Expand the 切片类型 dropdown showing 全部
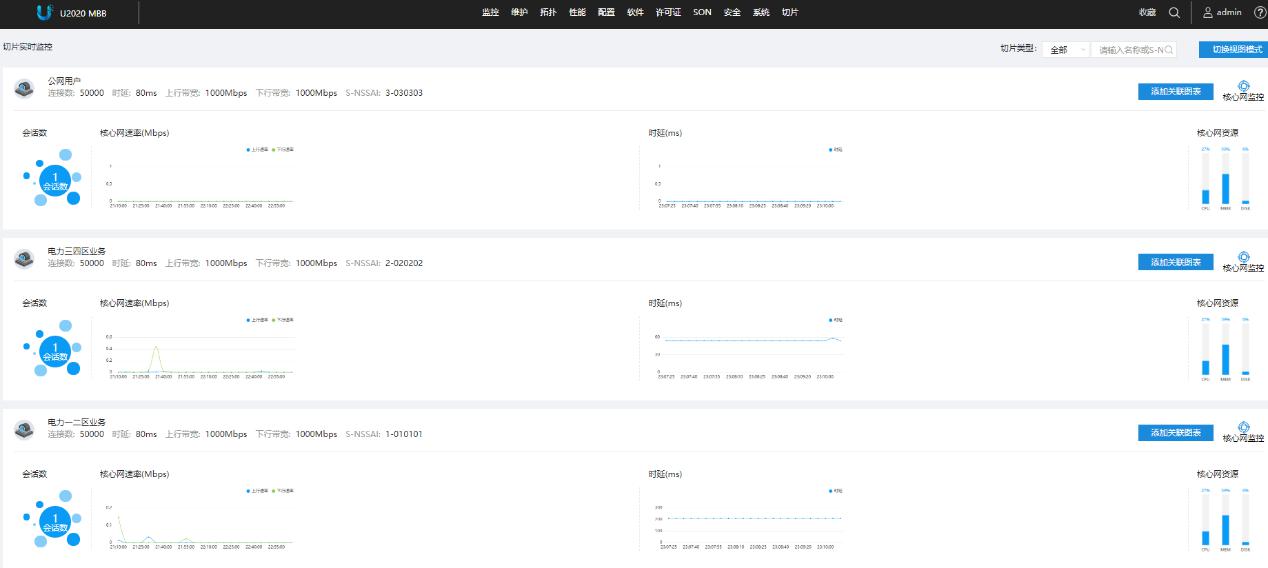This screenshot has height=568, width=1268. click(1066, 49)
